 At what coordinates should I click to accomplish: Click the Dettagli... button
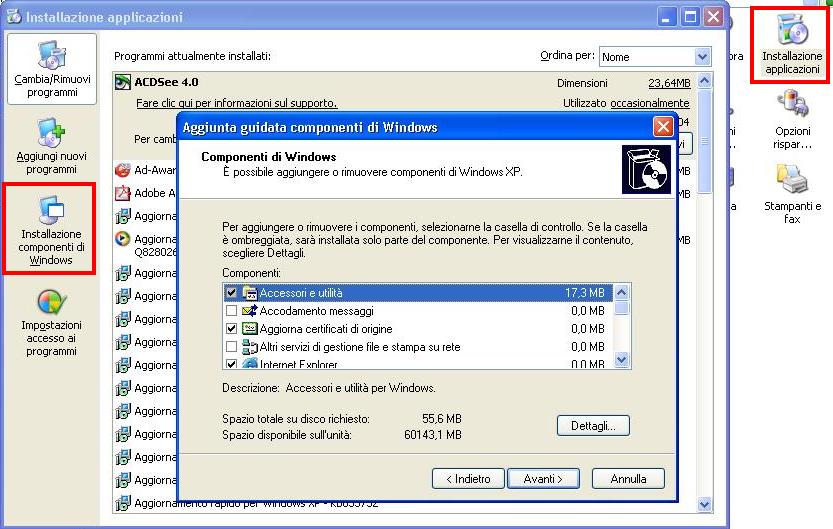coord(593,425)
